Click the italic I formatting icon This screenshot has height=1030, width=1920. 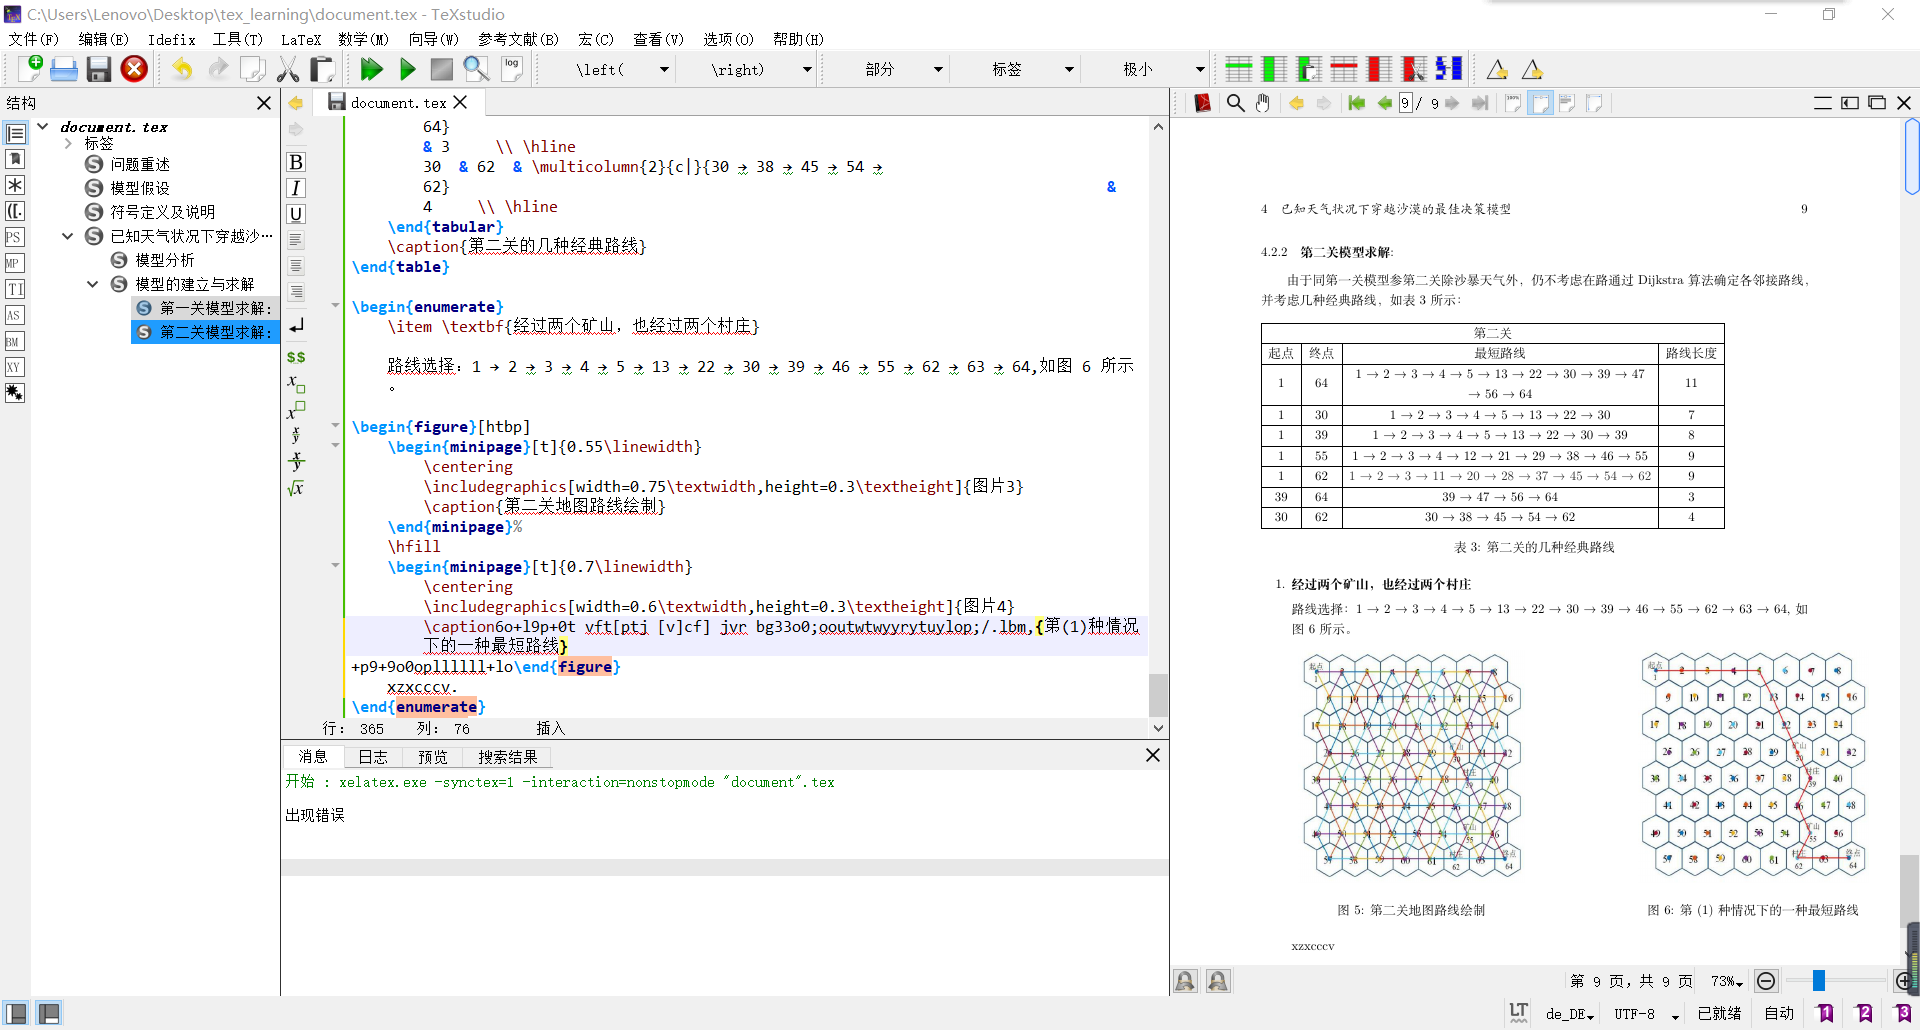click(x=296, y=188)
